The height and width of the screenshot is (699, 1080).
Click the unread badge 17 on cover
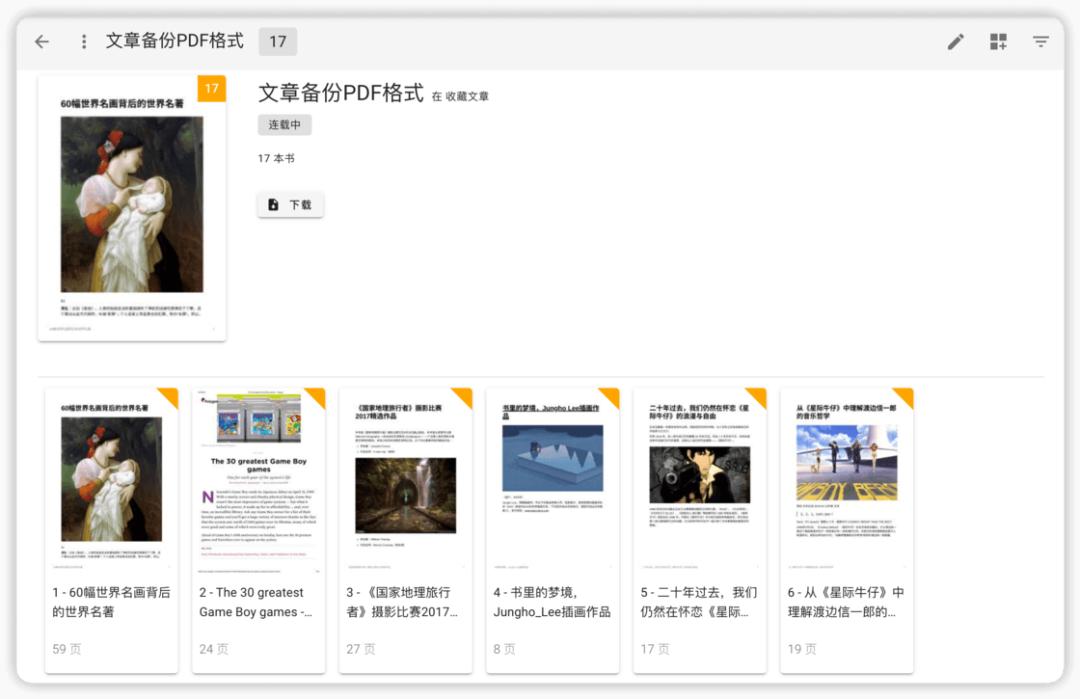click(x=212, y=89)
